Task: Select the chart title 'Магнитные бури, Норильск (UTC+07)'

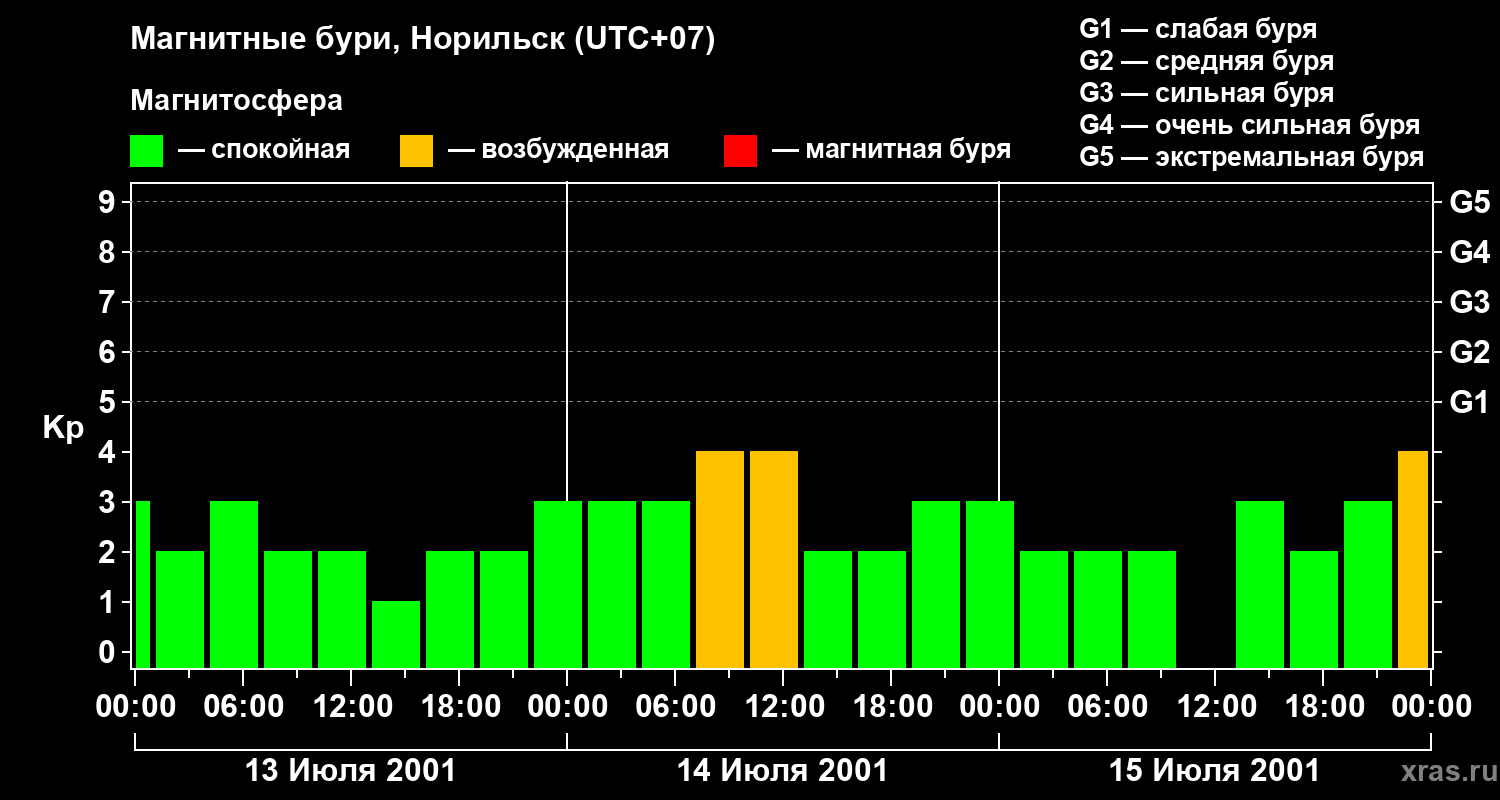Action: pyautogui.click(x=423, y=40)
